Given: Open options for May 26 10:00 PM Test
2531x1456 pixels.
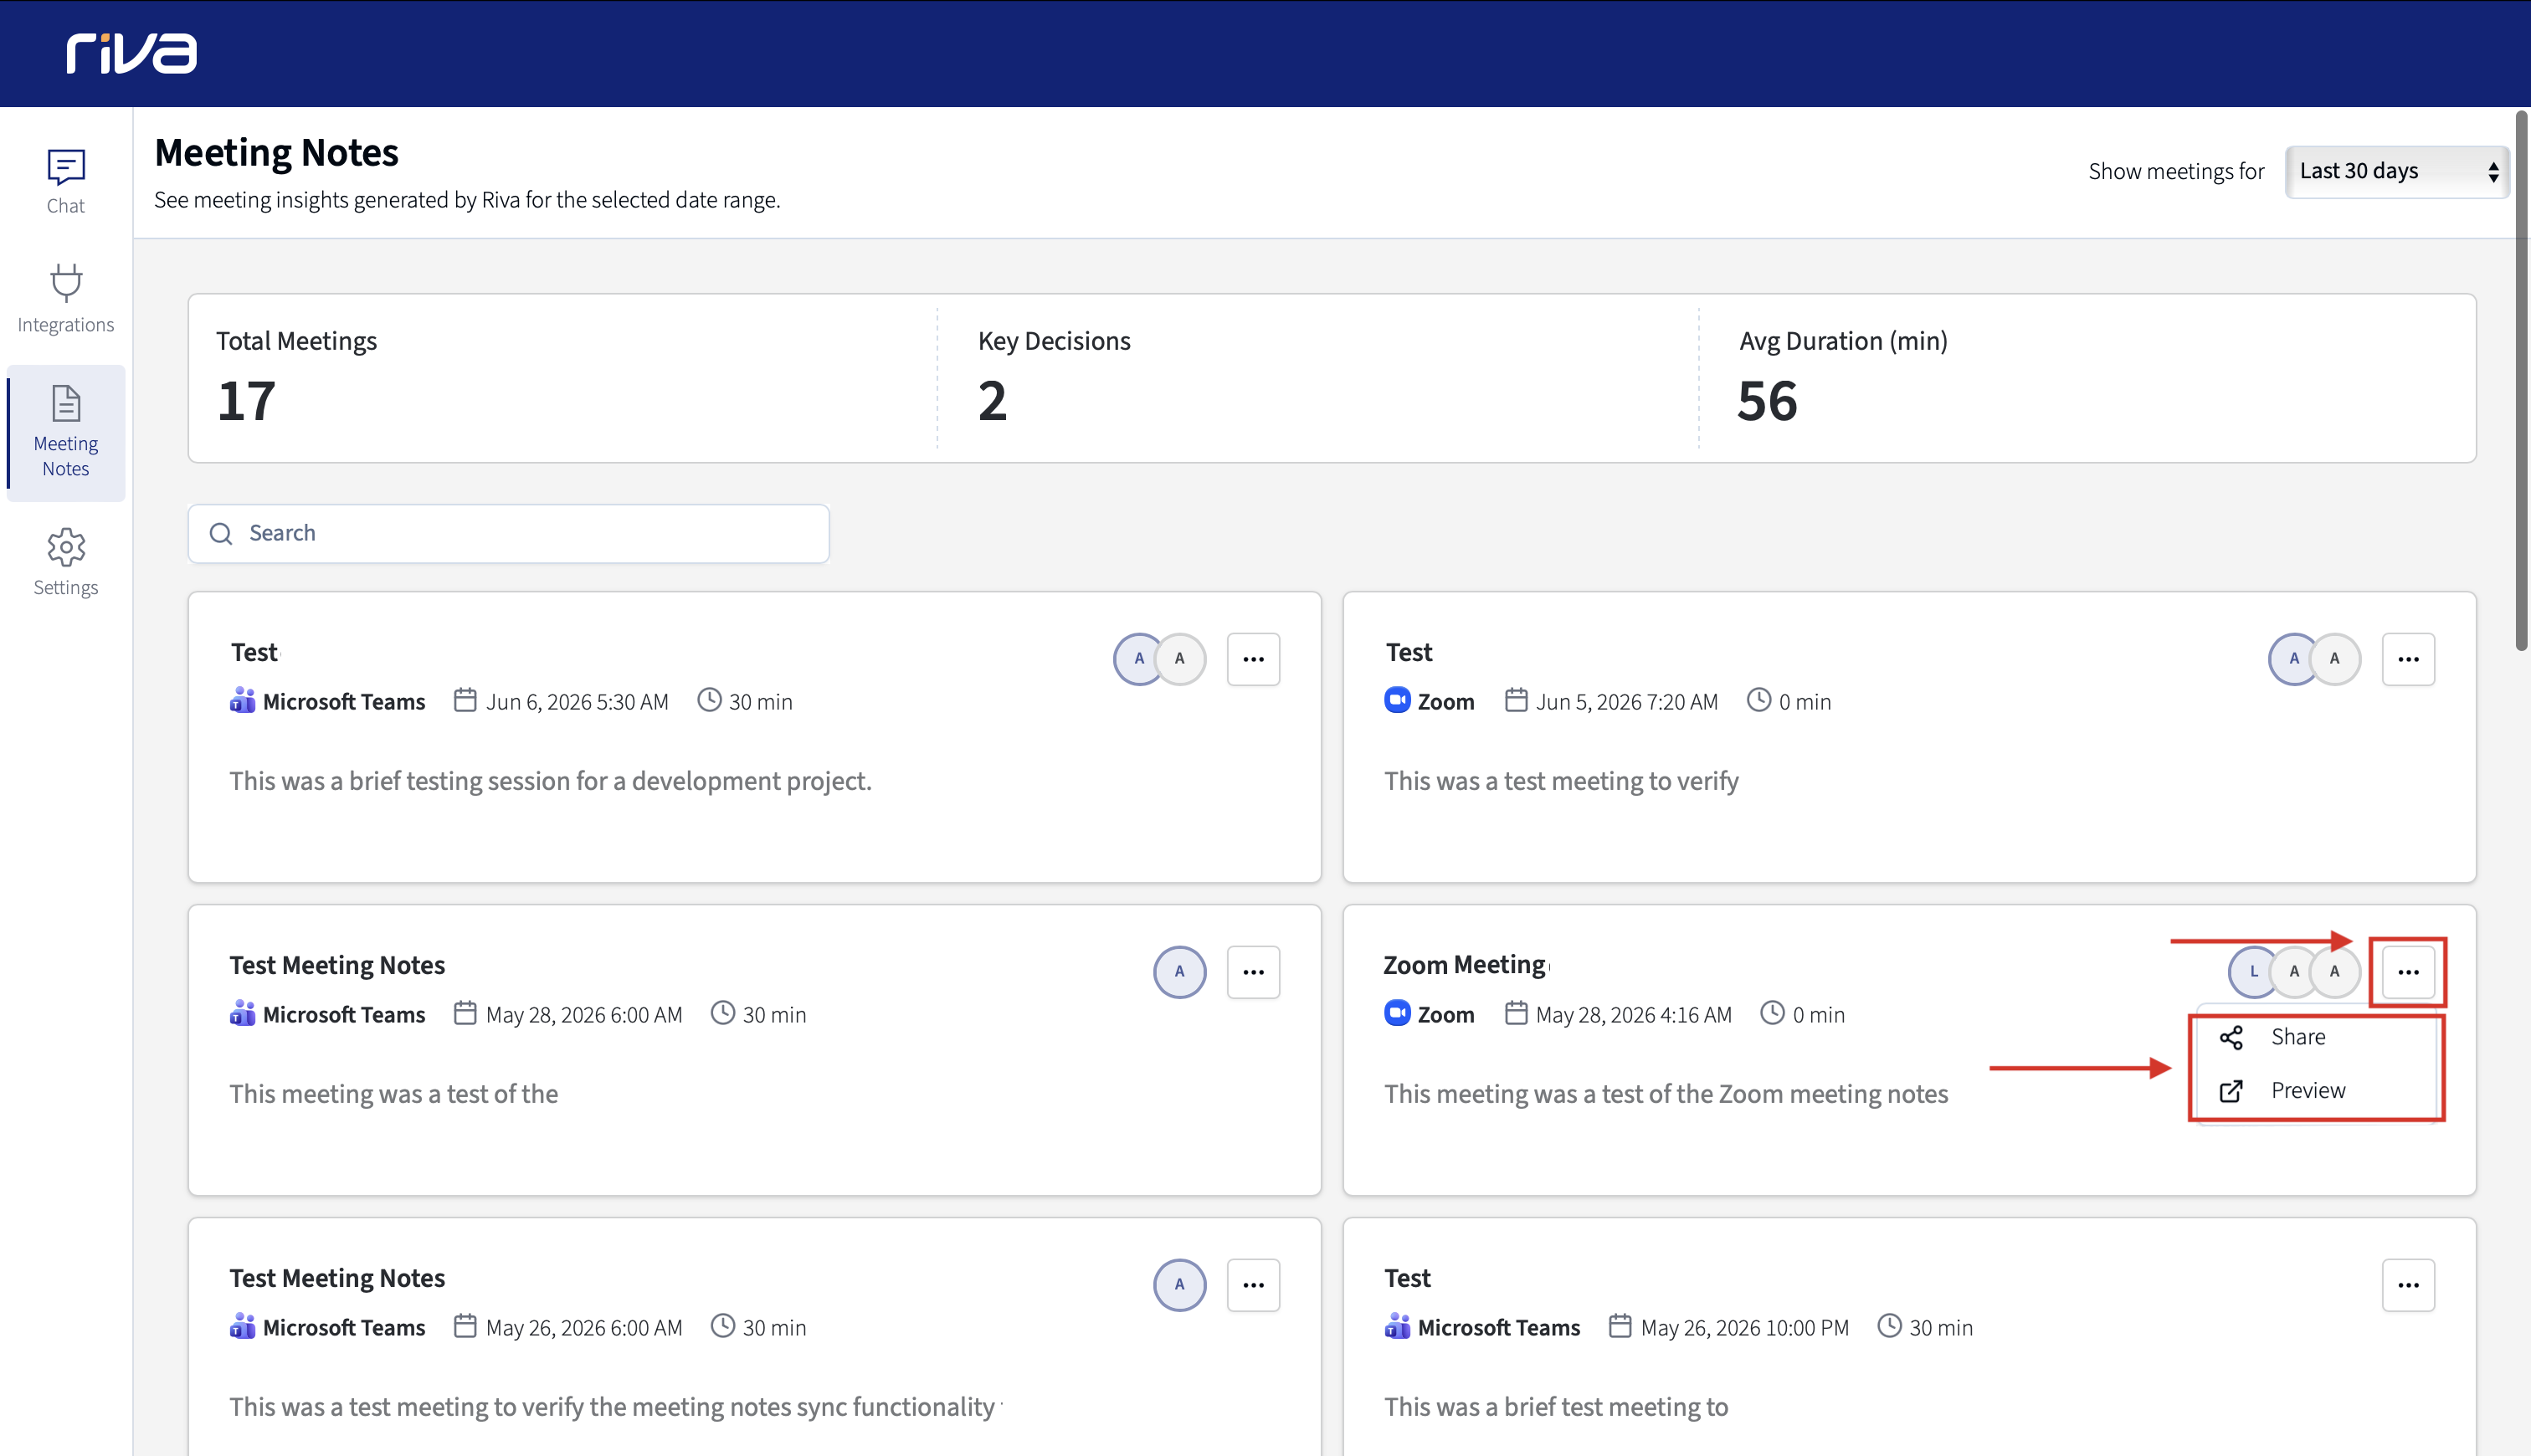Looking at the screenshot, I should pyautogui.click(x=2408, y=1285).
